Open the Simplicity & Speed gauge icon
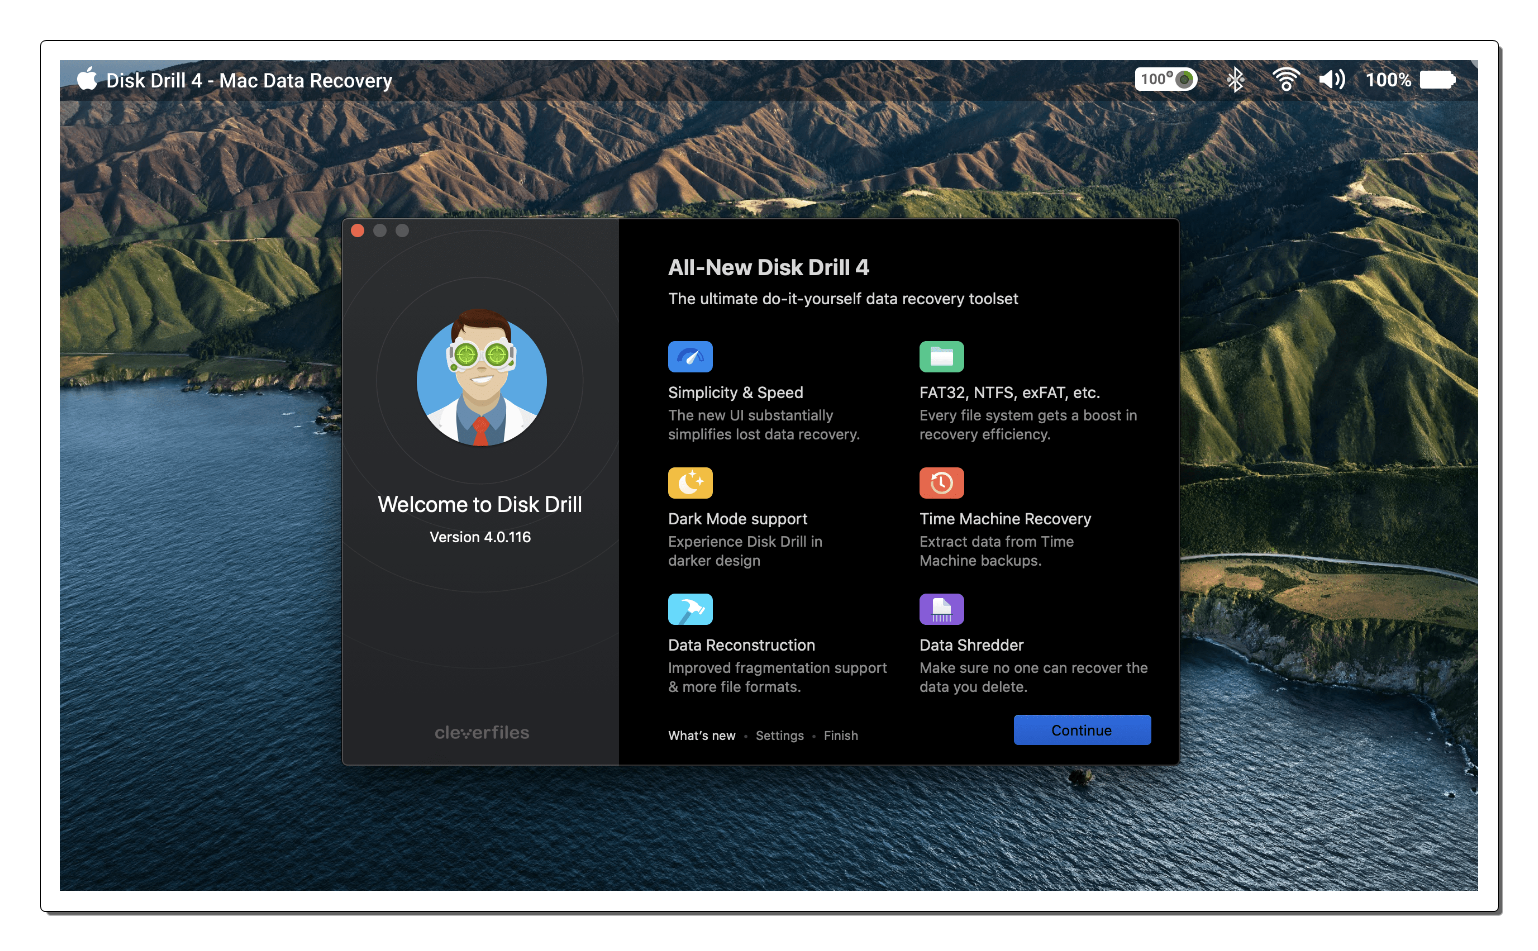 (690, 357)
